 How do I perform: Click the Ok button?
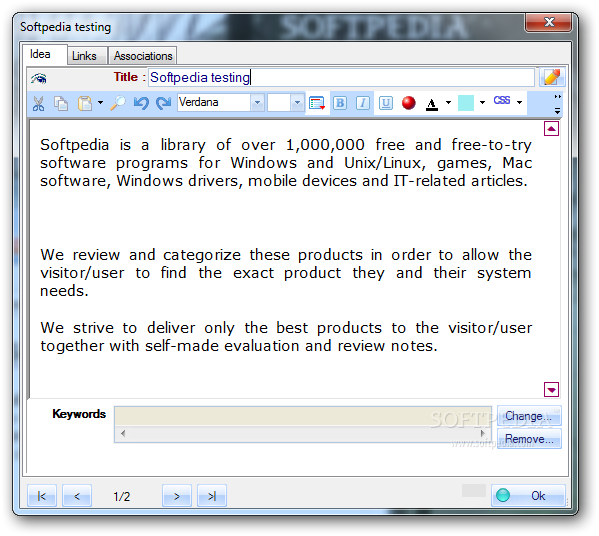[528, 496]
